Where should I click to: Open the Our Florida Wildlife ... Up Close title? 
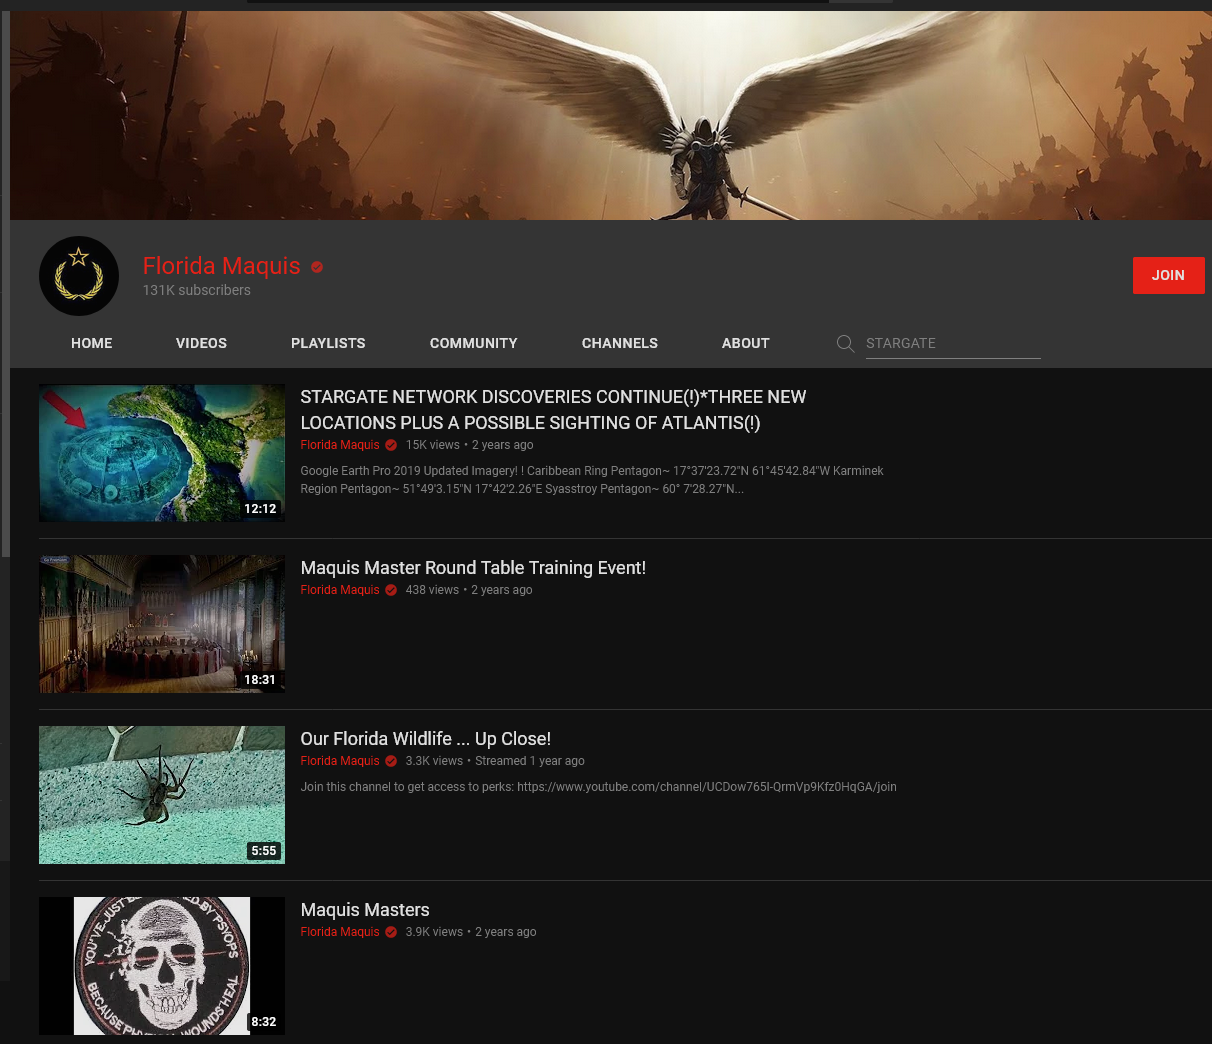426,739
